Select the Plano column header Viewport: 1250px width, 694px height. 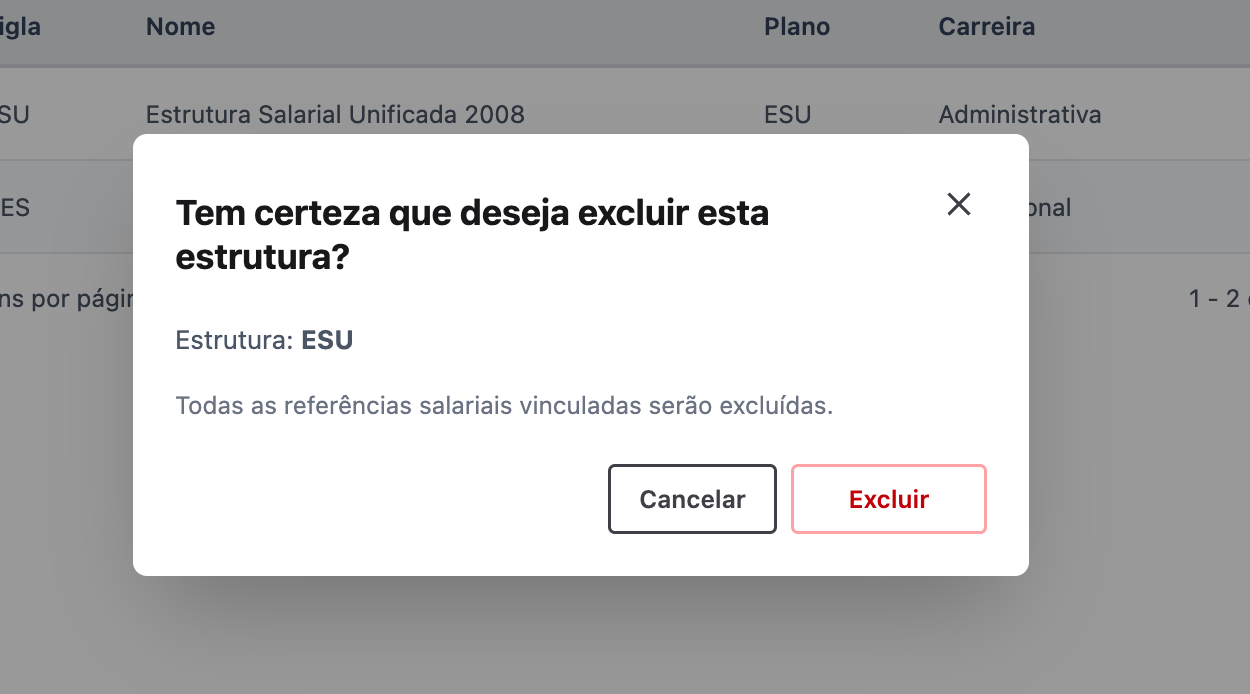click(797, 26)
